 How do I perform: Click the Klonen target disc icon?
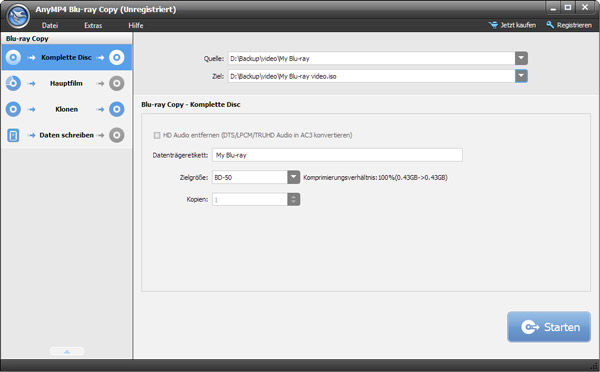(117, 109)
